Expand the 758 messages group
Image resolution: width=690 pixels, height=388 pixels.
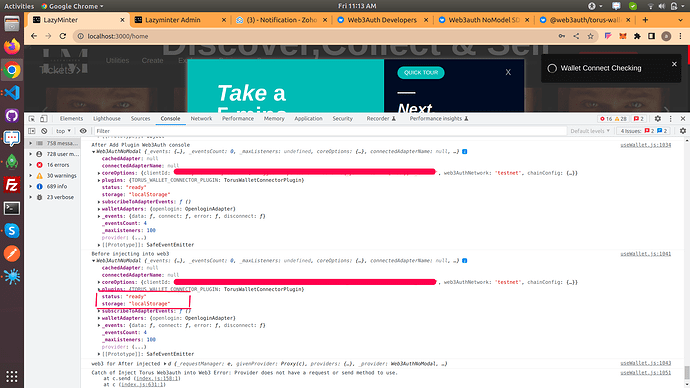coord(30,143)
